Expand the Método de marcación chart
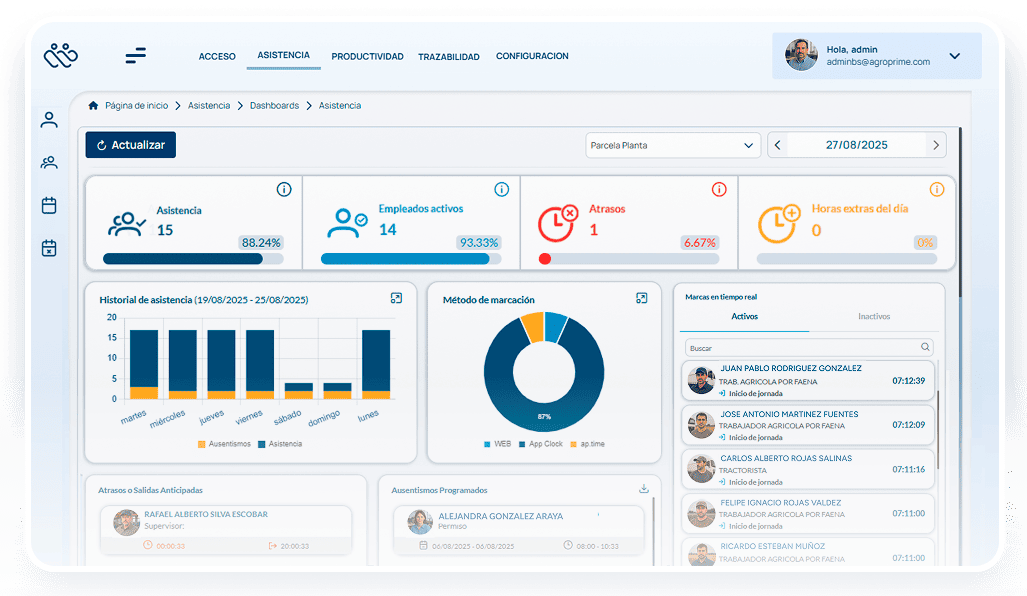1027x596 pixels. 641,298
